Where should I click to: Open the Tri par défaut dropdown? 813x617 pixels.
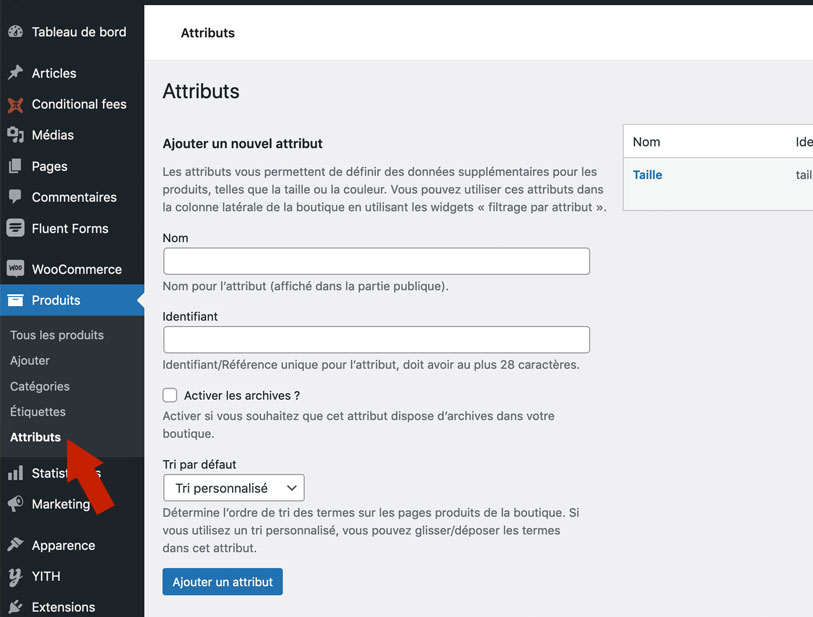(233, 488)
